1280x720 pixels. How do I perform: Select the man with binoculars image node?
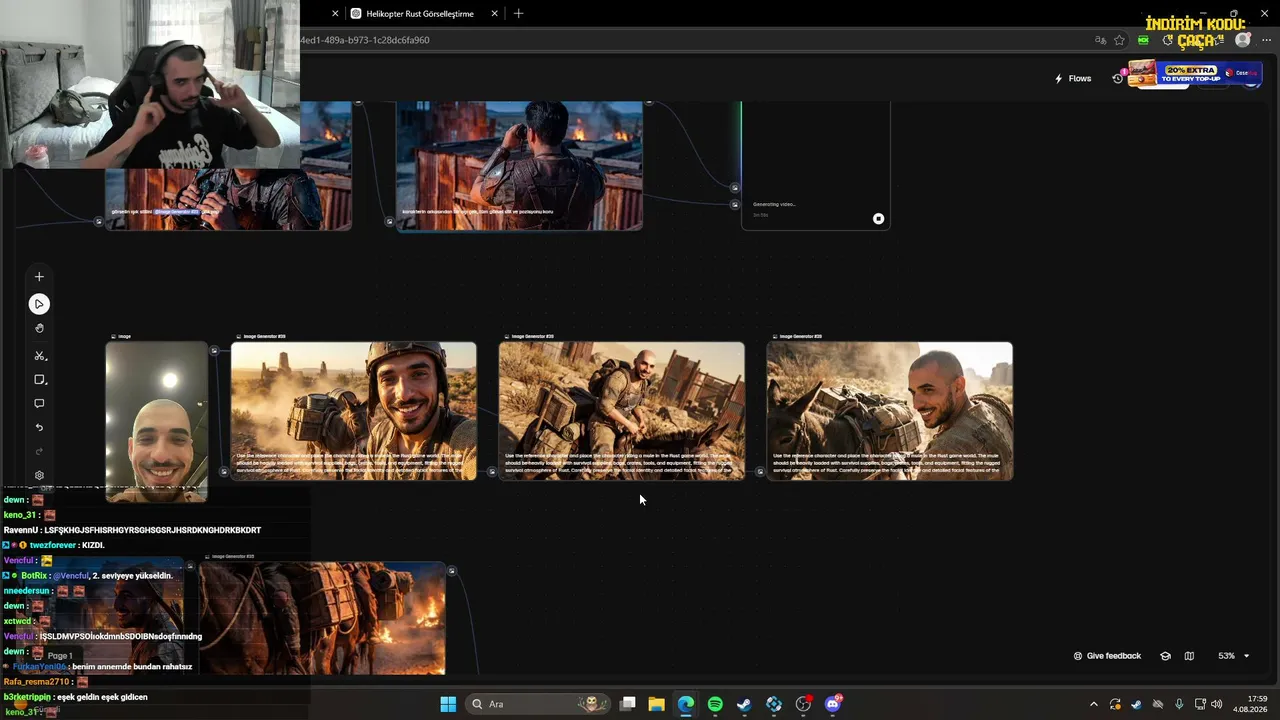[520, 165]
